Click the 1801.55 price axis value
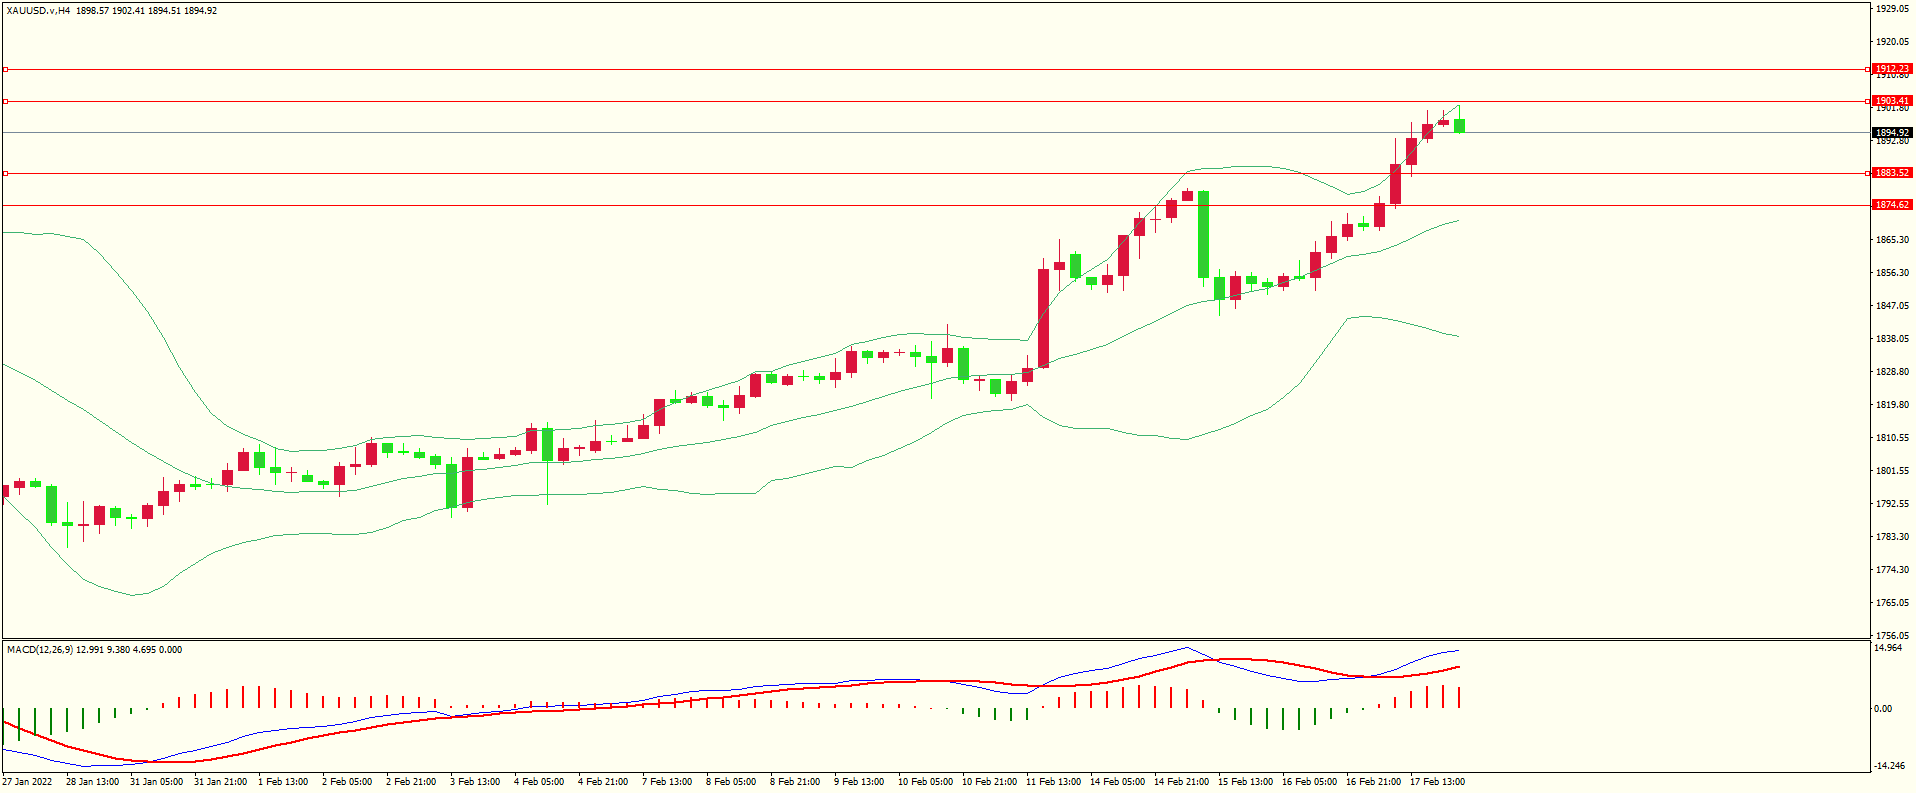Image resolution: width=1916 pixels, height=793 pixels. tap(1892, 471)
